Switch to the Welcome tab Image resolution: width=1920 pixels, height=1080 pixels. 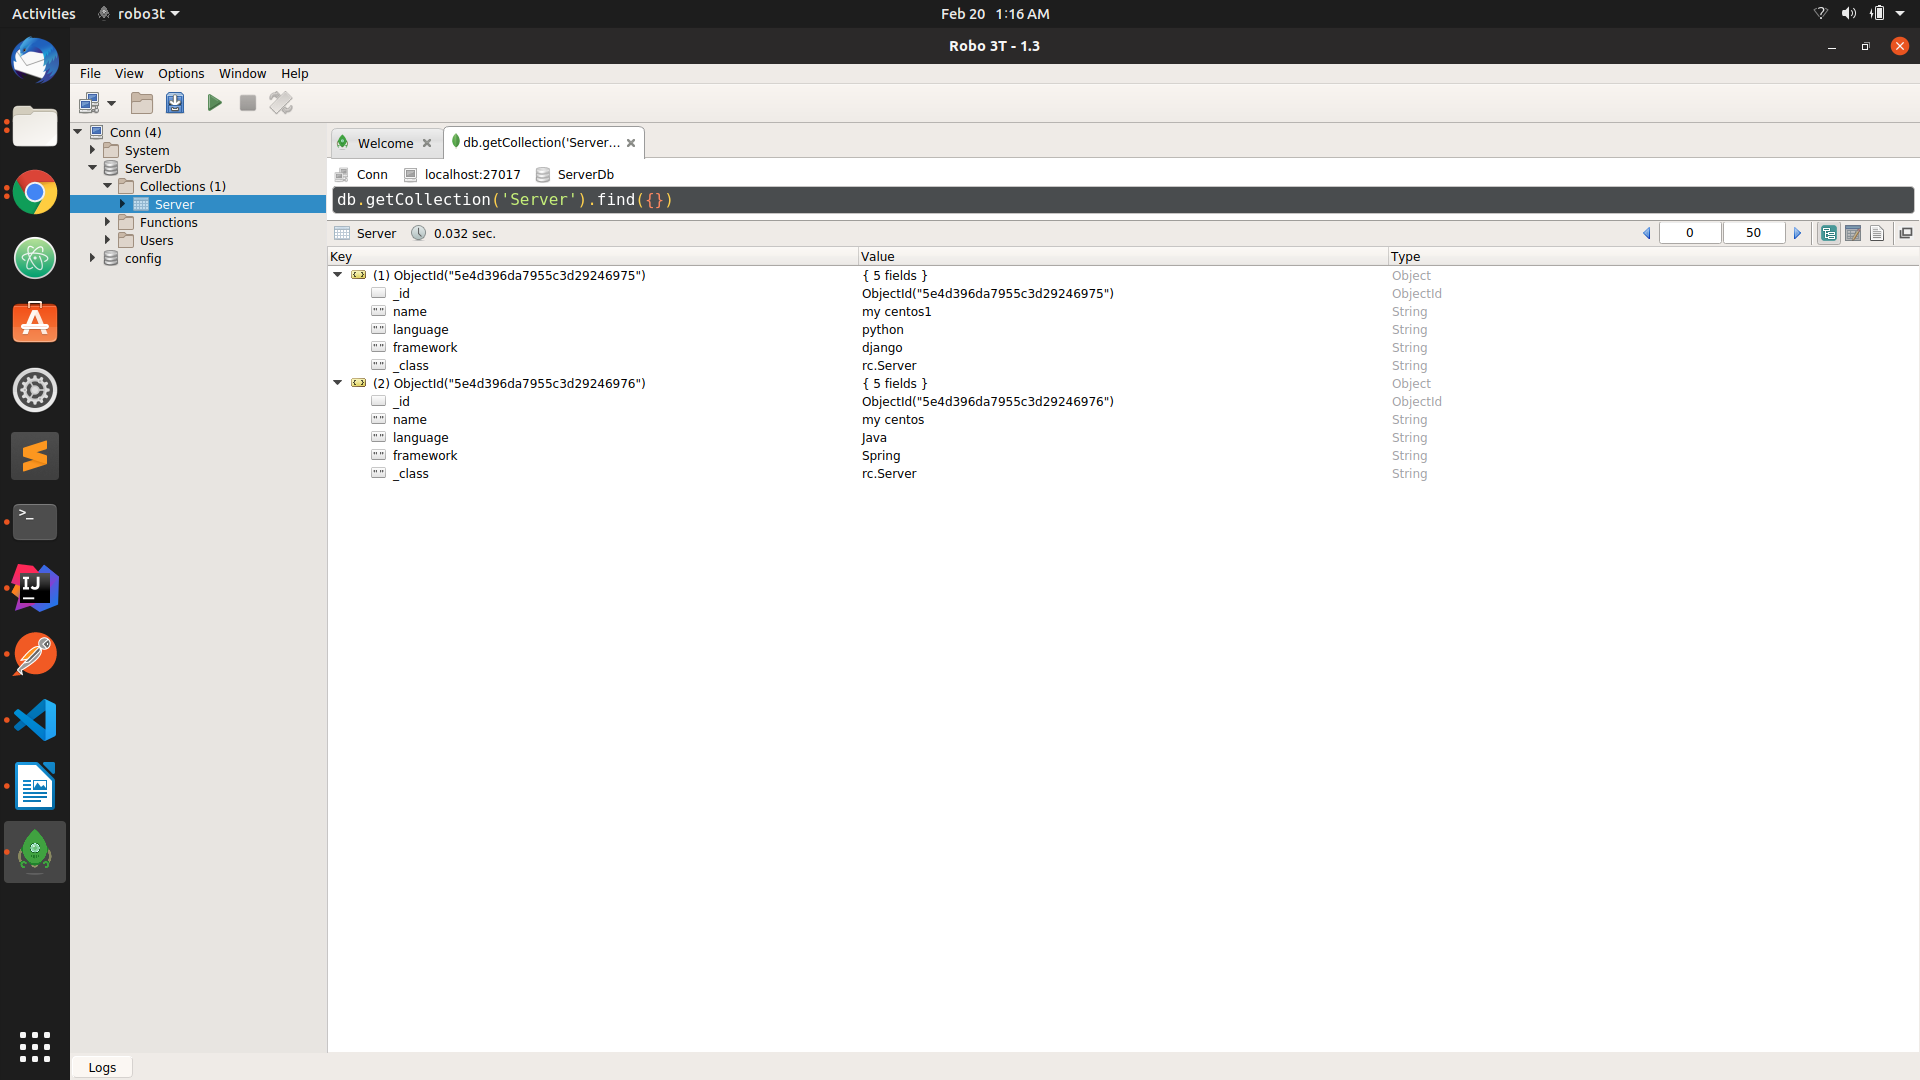384,142
